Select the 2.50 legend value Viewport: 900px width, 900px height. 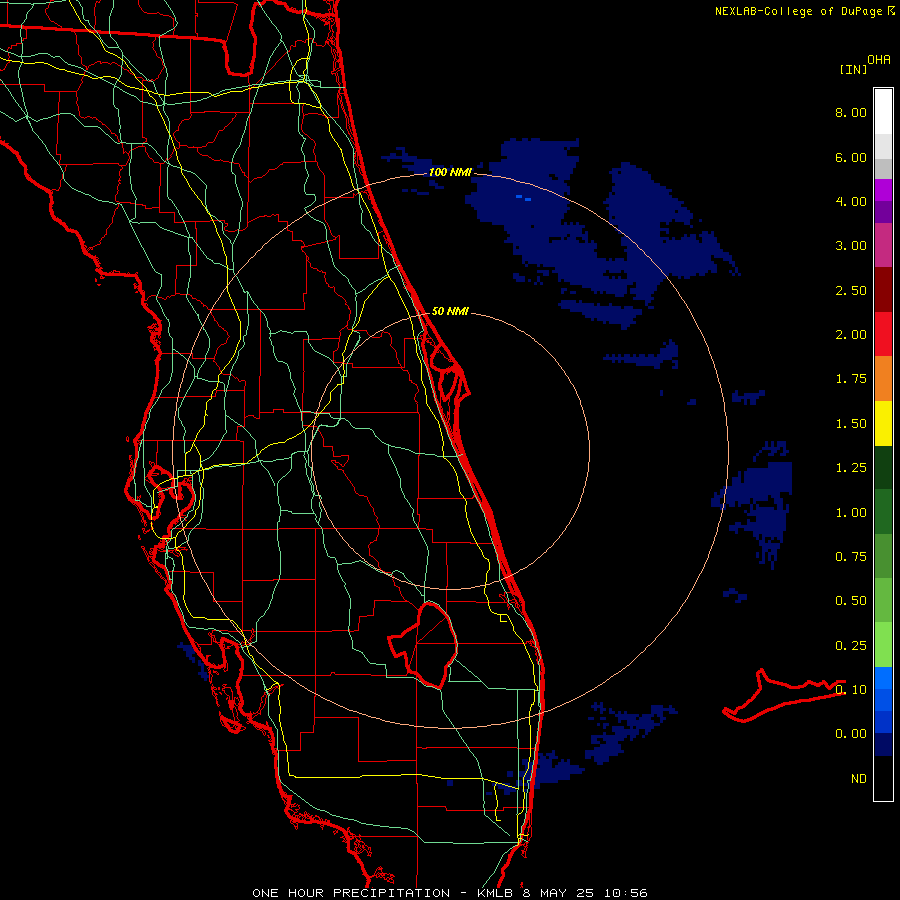pos(851,290)
